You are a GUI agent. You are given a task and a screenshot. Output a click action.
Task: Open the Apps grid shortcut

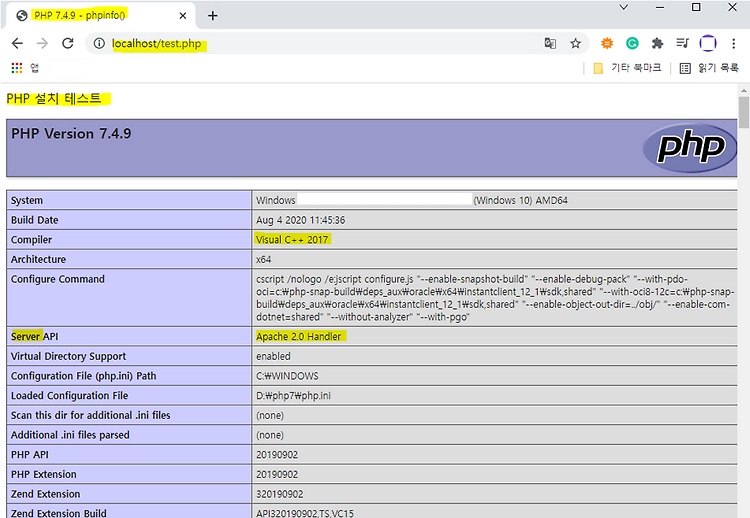[x=17, y=68]
